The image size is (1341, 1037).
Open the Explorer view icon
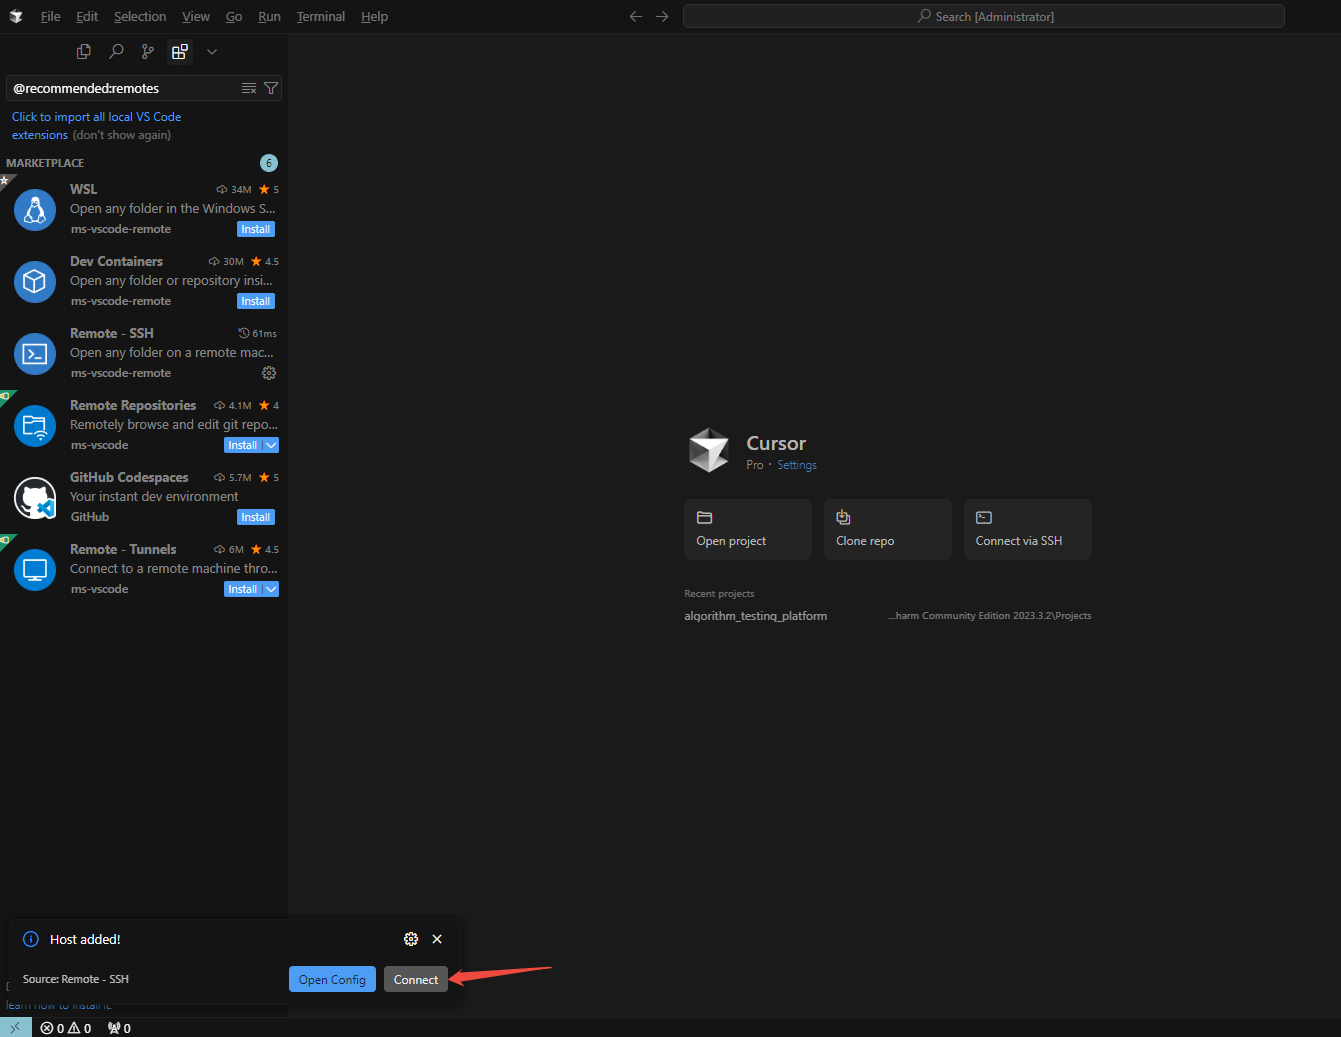tap(84, 51)
